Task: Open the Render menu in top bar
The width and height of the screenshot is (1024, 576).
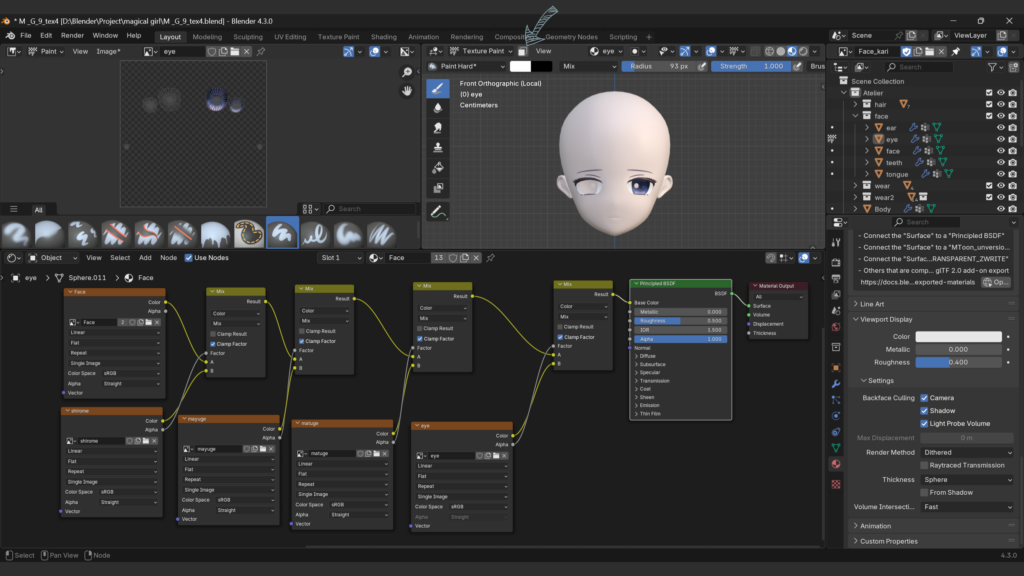Action: point(72,35)
